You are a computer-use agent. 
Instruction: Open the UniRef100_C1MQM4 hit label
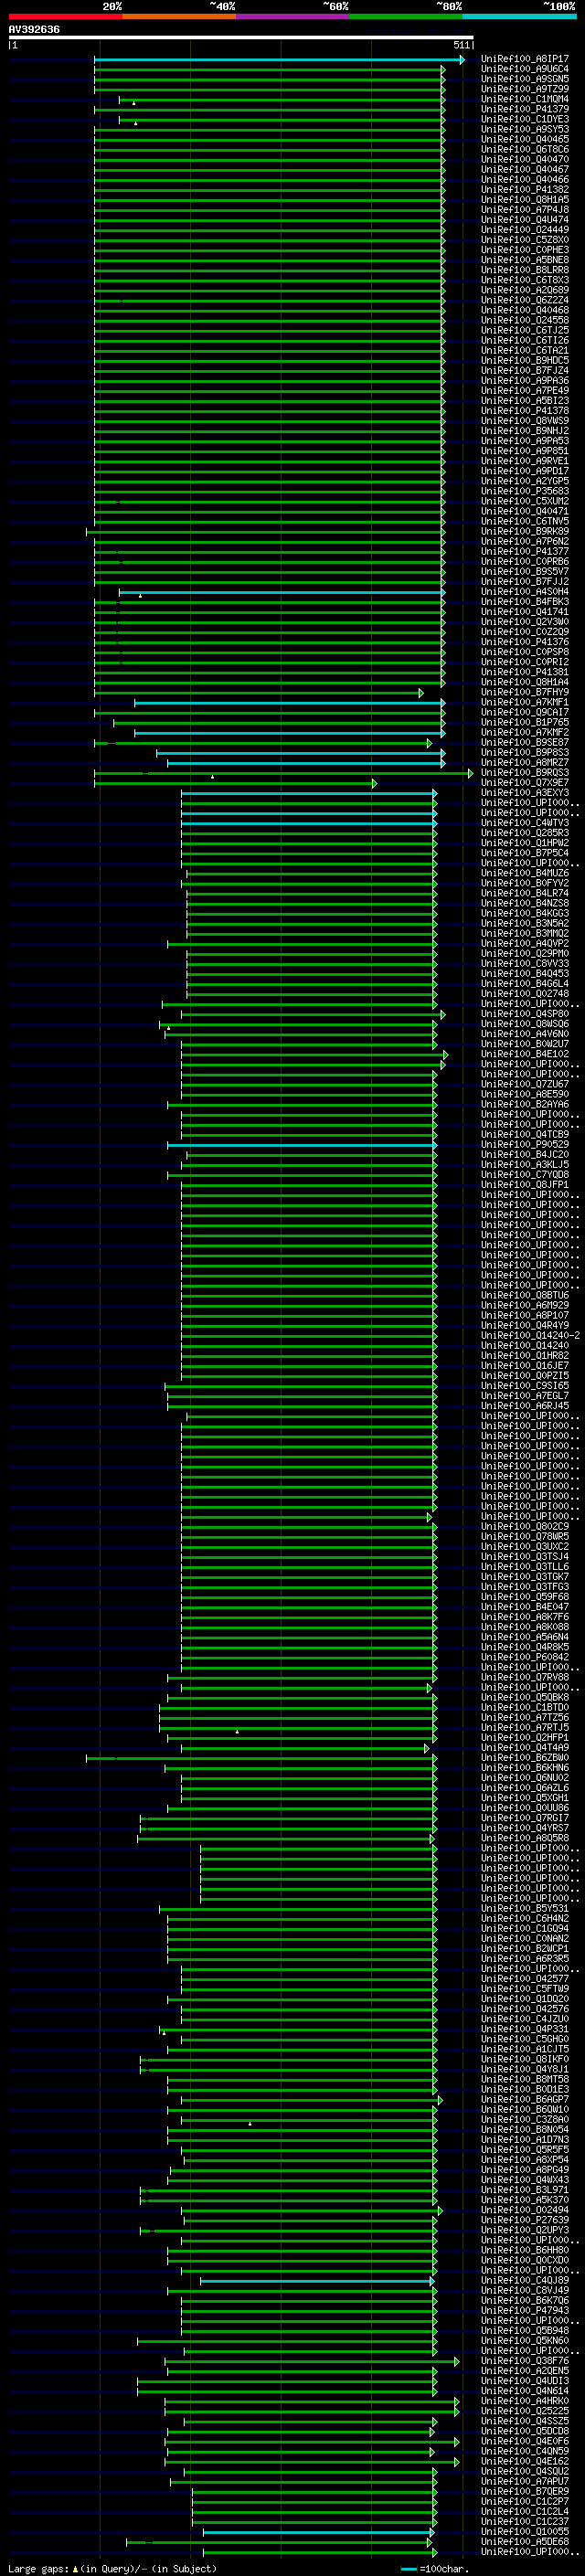pos(524,99)
